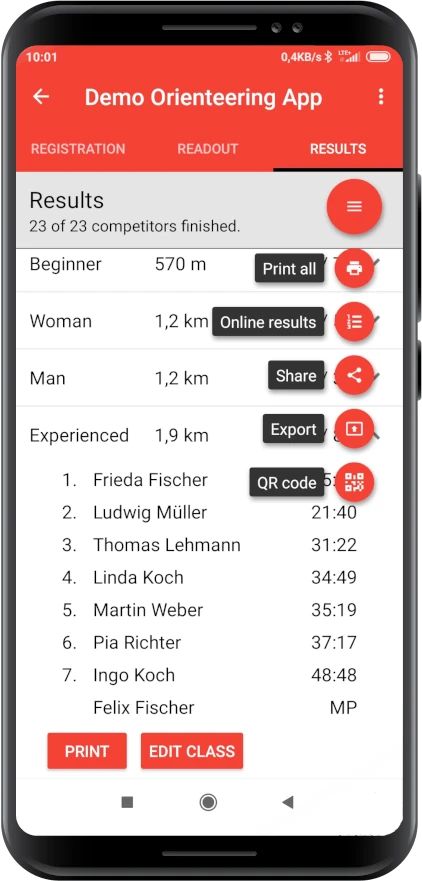
Task: Collapse the Experienced class row
Action: click(209, 435)
